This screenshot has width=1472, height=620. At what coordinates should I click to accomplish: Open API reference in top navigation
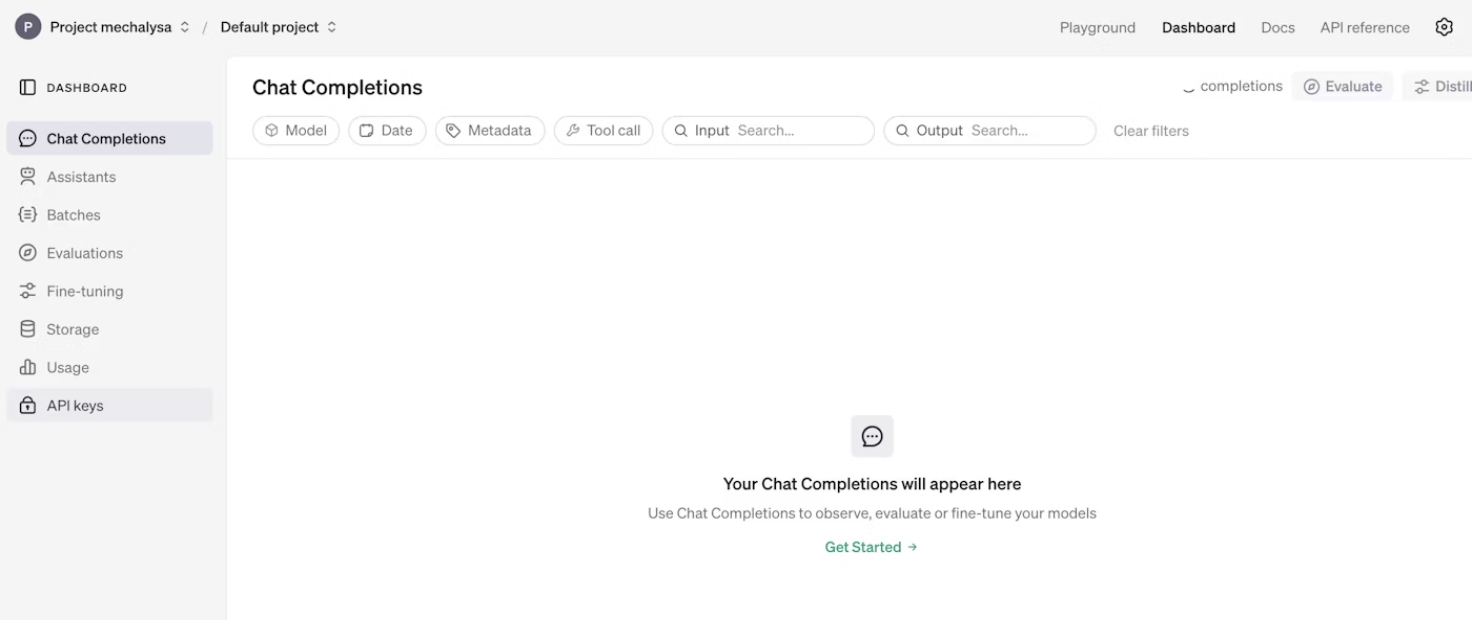(1365, 28)
